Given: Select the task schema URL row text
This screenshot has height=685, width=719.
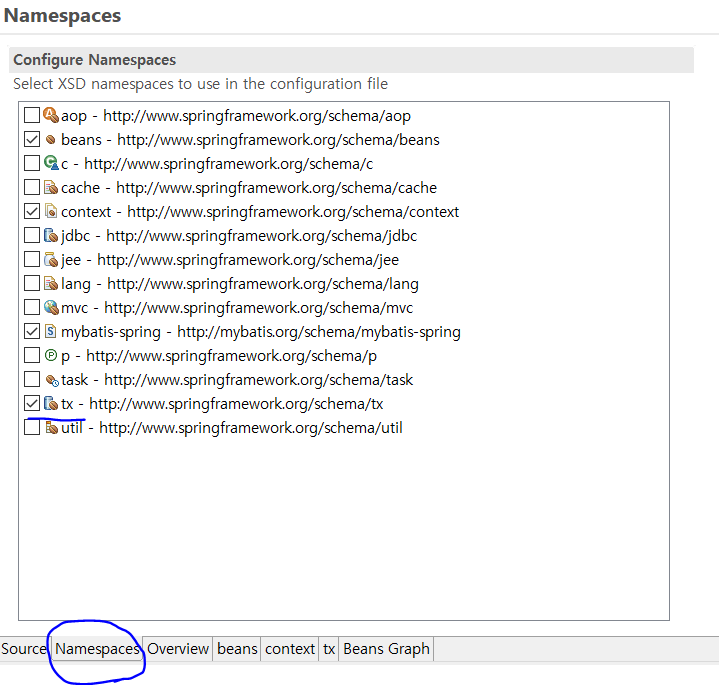Looking at the screenshot, I should click(x=237, y=380).
